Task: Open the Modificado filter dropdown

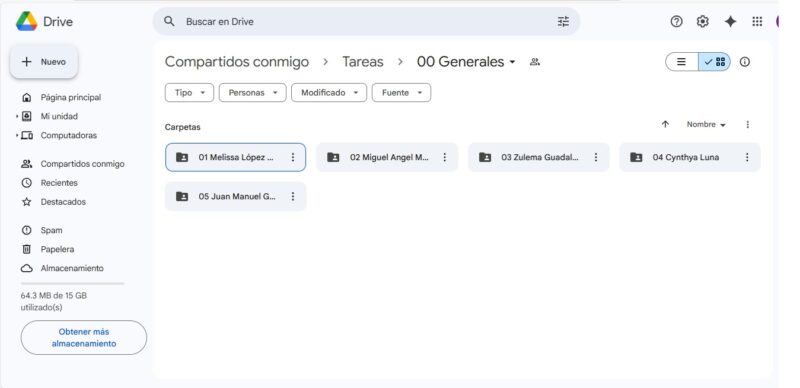Action: [329, 93]
